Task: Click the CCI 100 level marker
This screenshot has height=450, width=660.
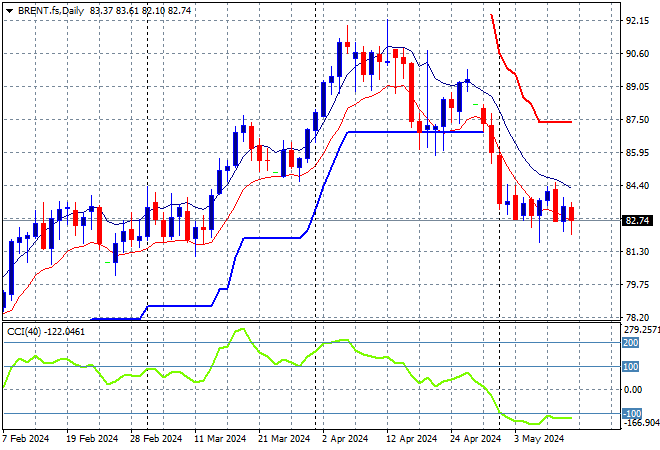Action: [631, 367]
